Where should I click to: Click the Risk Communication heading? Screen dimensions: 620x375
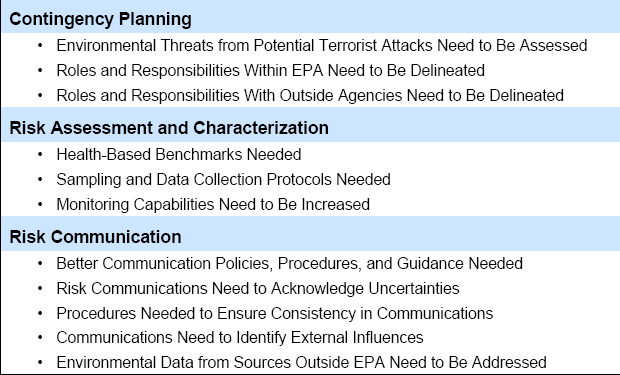pyautogui.click(x=95, y=237)
